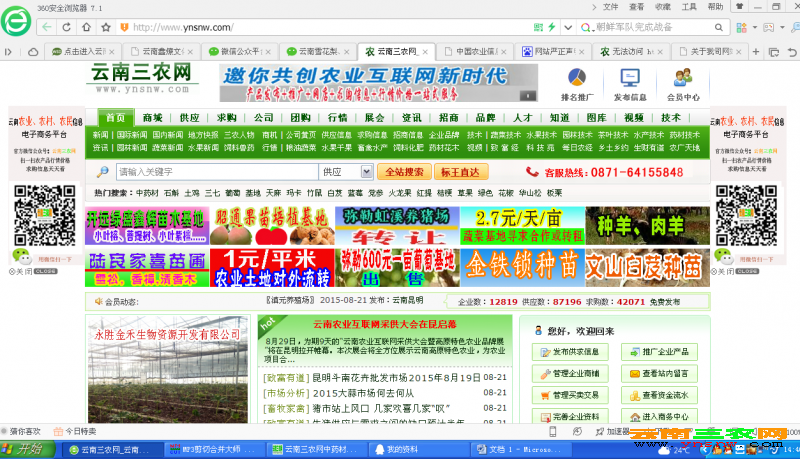Open the 国际新闻 sub-navigation link

pyautogui.click(x=132, y=135)
